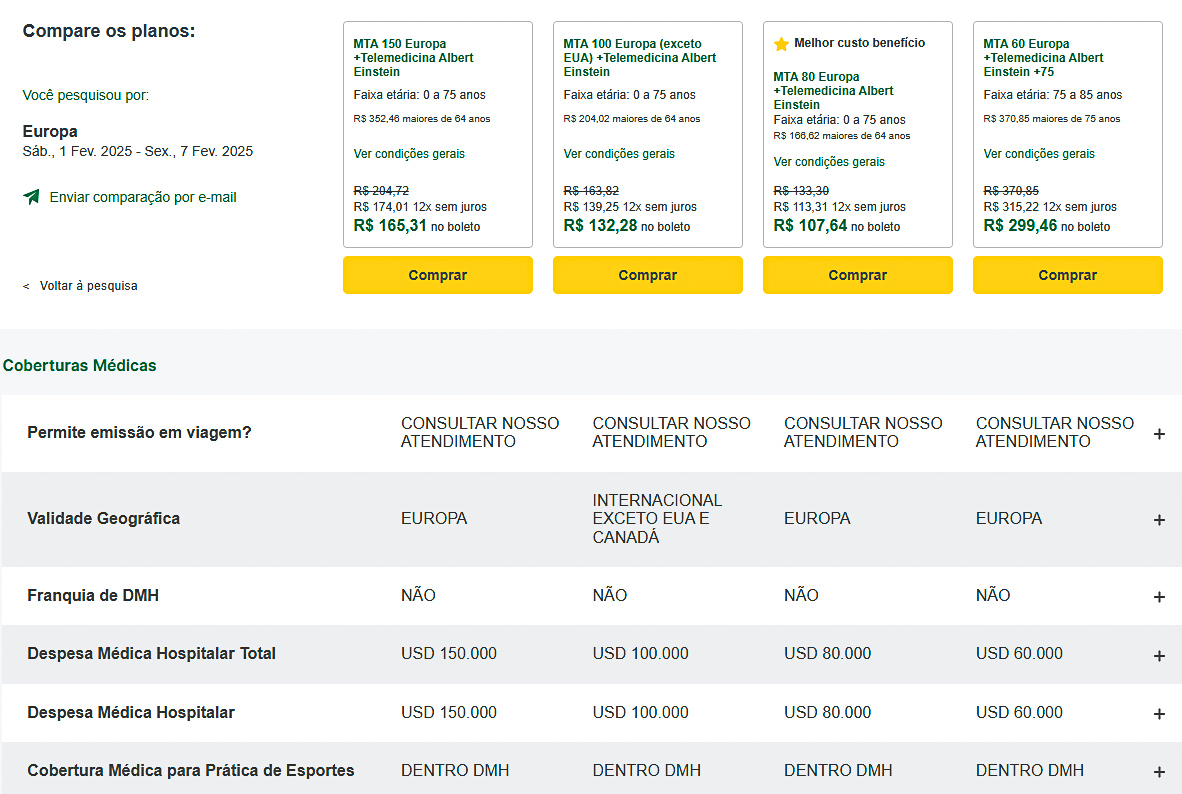The height and width of the screenshot is (794, 1182).
Task: Buy the MTA 150 Europa plan
Action: point(437,275)
